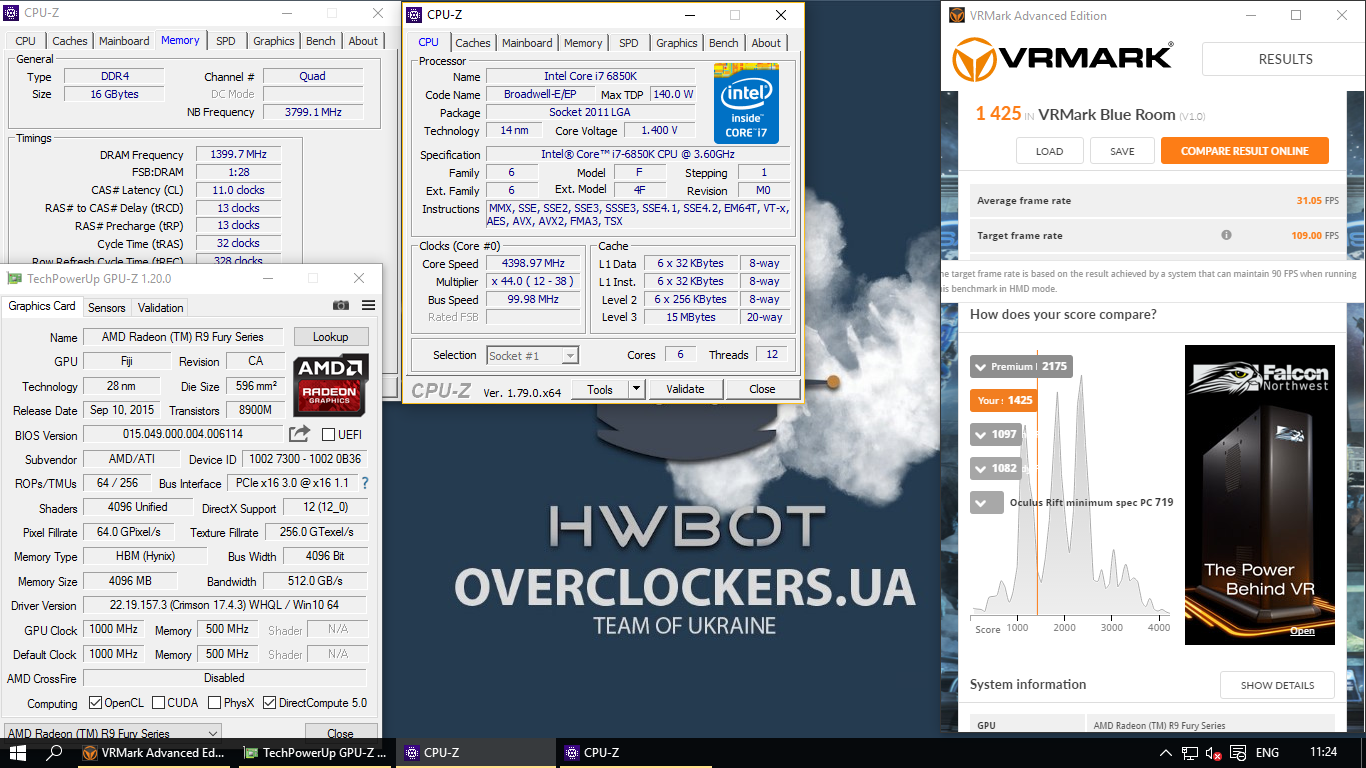Viewport: 1366px width, 768px height.
Task: Expand the Your 1425 score entry
Action: click(1004, 400)
